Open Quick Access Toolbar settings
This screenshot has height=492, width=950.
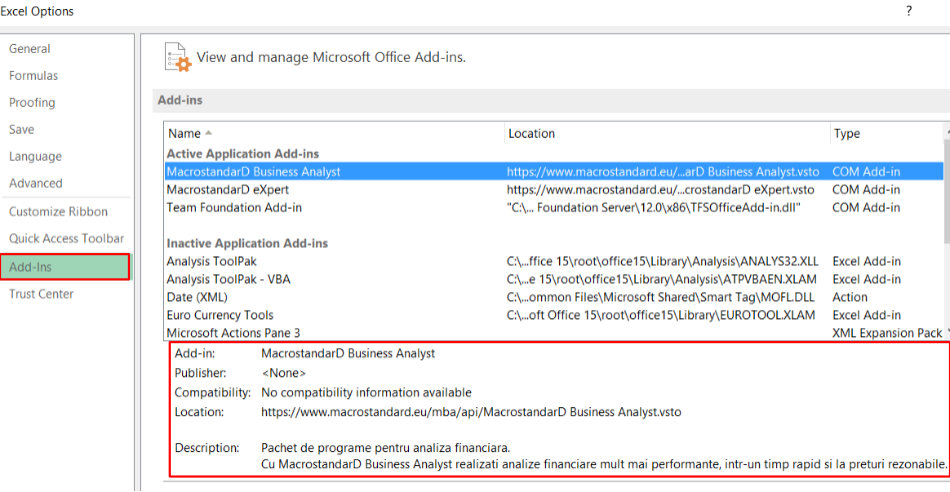point(67,239)
